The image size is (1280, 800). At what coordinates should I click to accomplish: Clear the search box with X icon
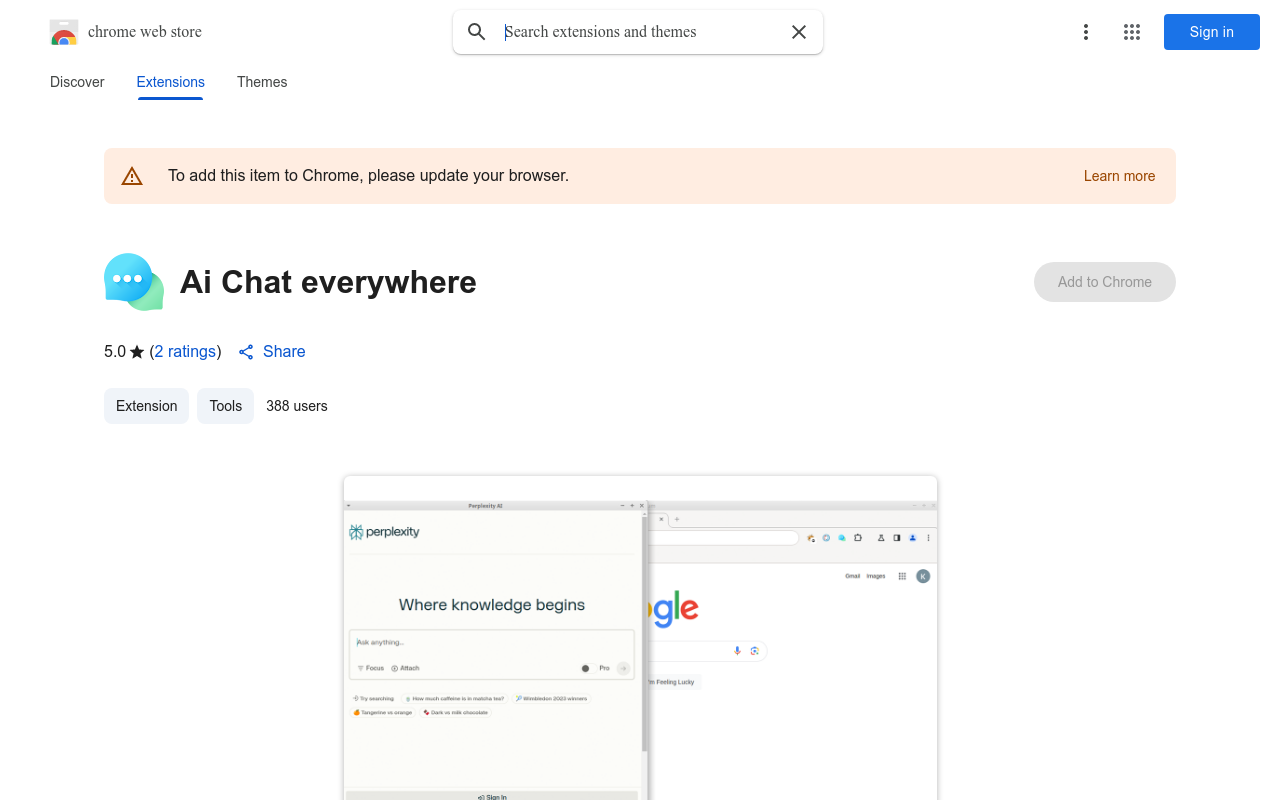(x=799, y=32)
